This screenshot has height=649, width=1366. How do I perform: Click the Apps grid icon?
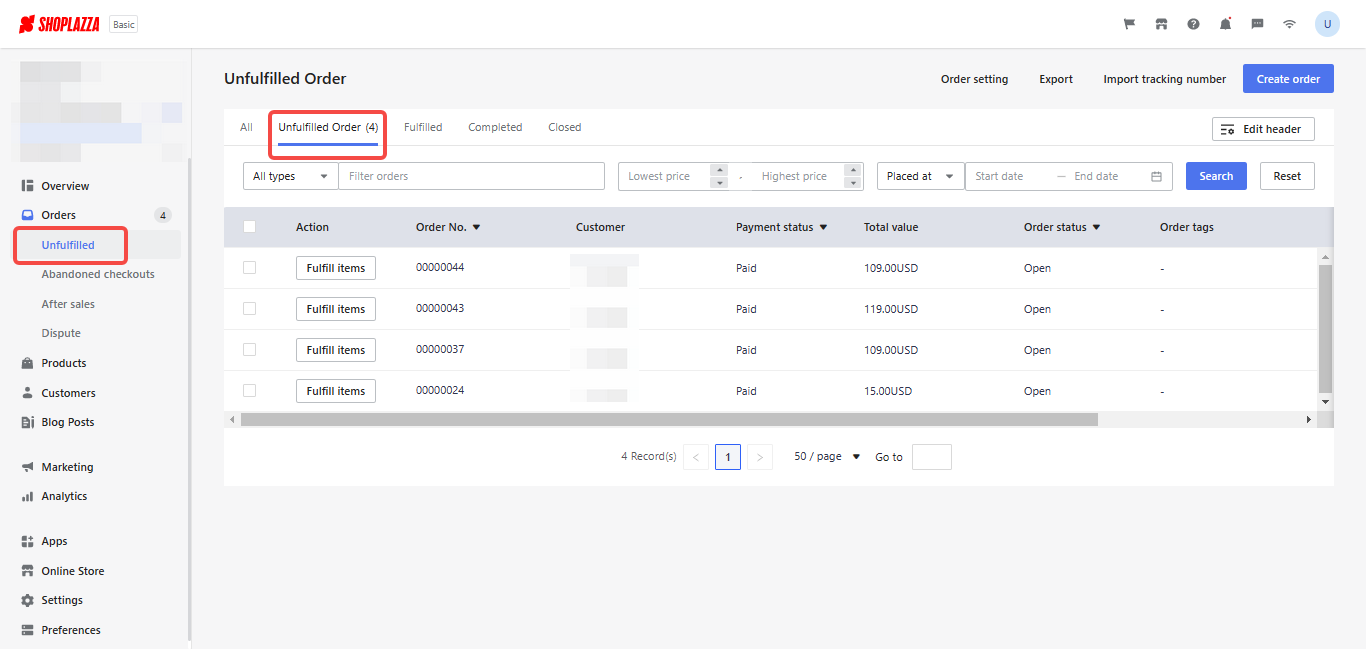point(28,541)
